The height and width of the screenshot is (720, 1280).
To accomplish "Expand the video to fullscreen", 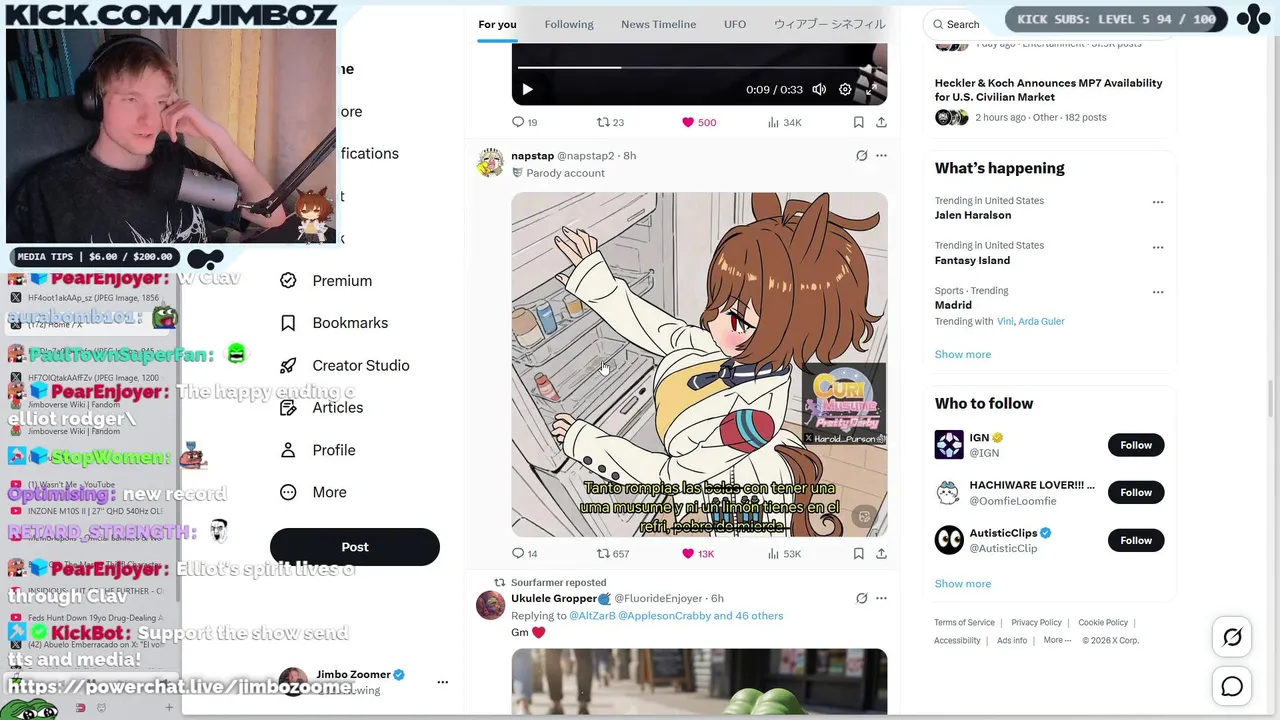I will (x=871, y=90).
